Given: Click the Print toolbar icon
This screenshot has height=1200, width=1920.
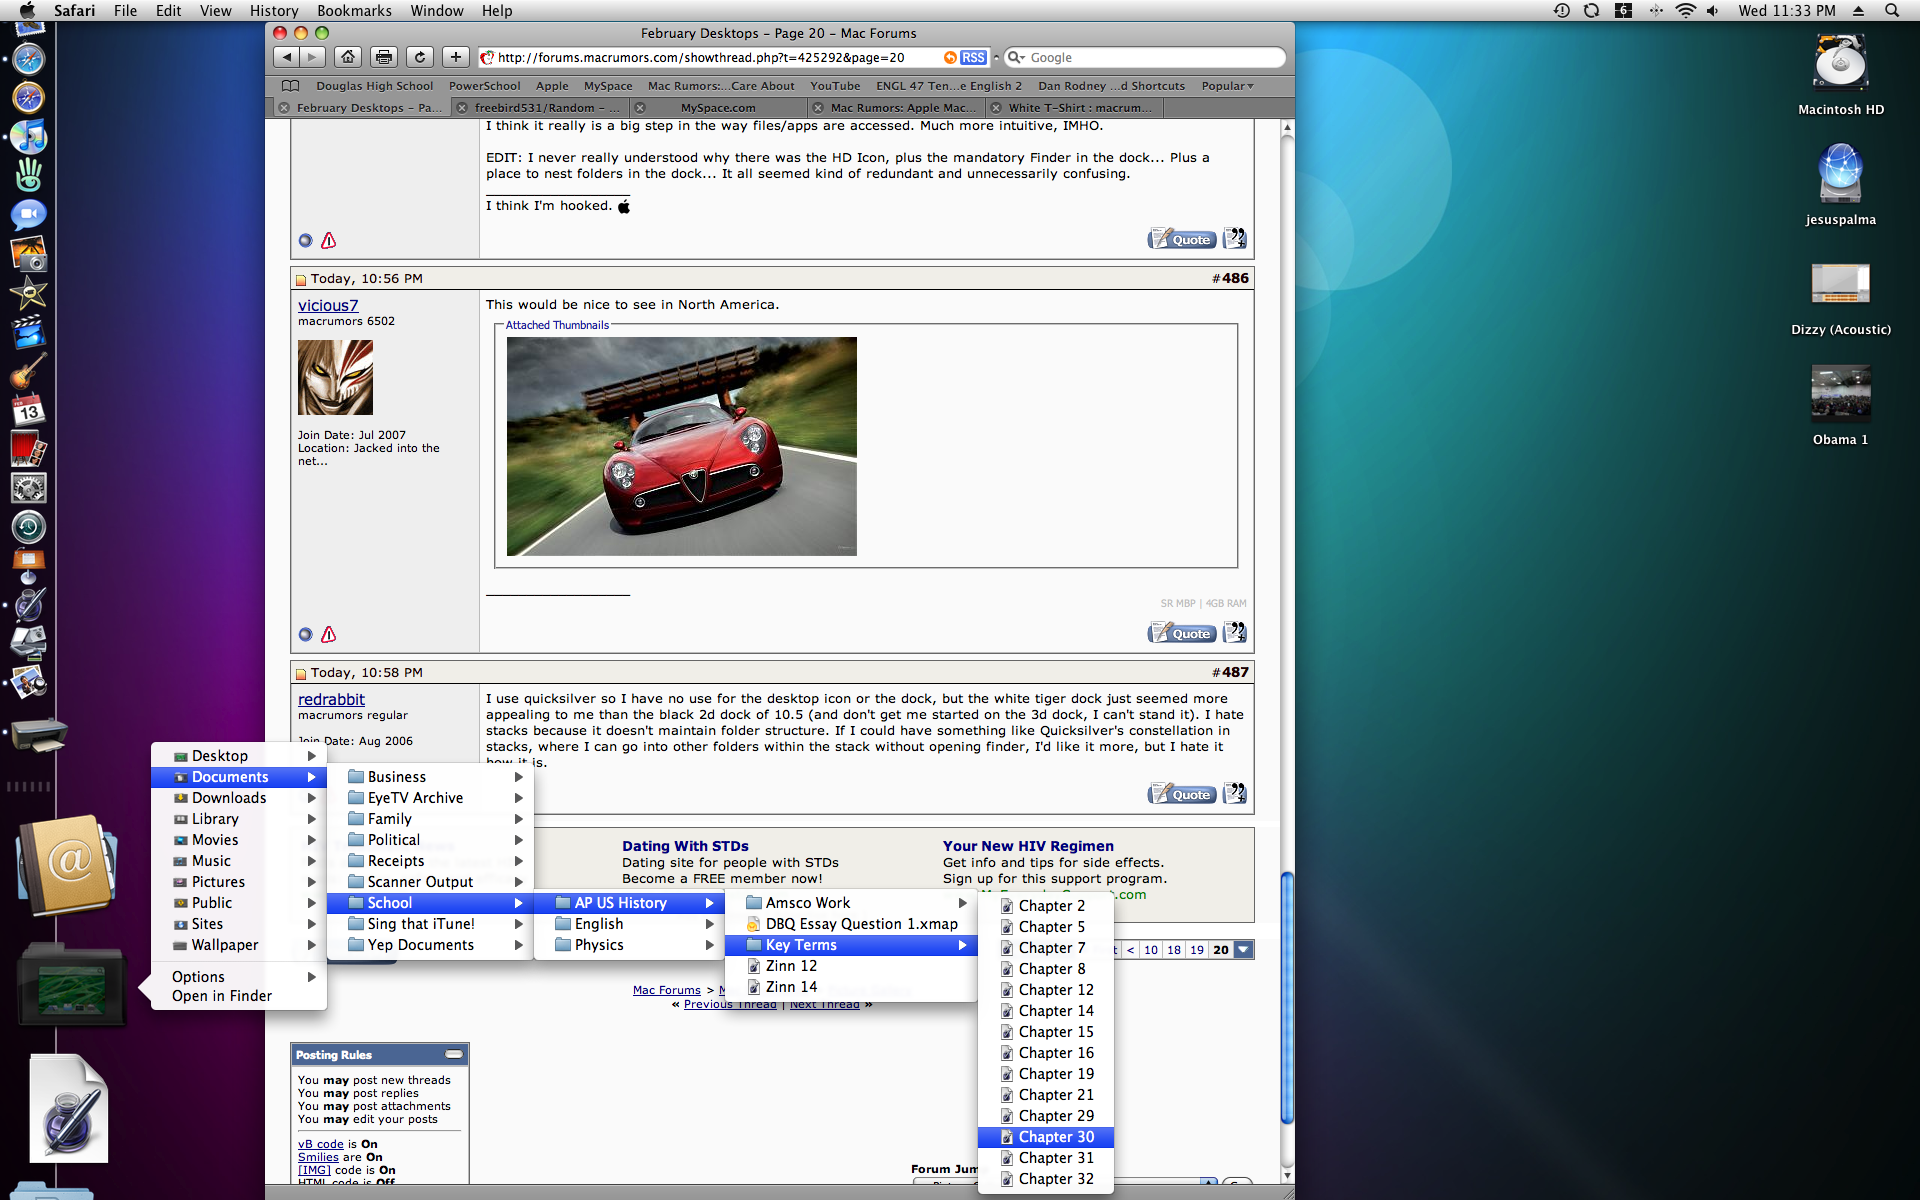Looking at the screenshot, I should pyautogui.click(x=384, y=57).
